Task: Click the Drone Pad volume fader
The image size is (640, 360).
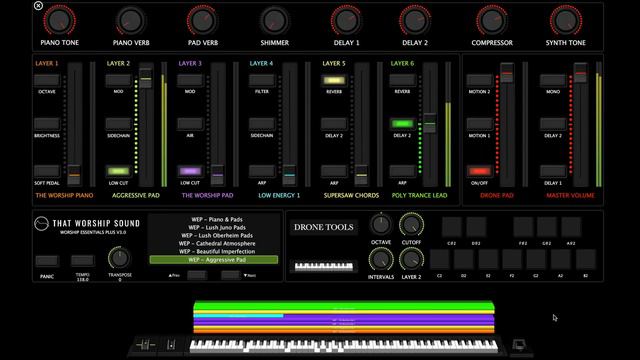Action: [507, 73]
